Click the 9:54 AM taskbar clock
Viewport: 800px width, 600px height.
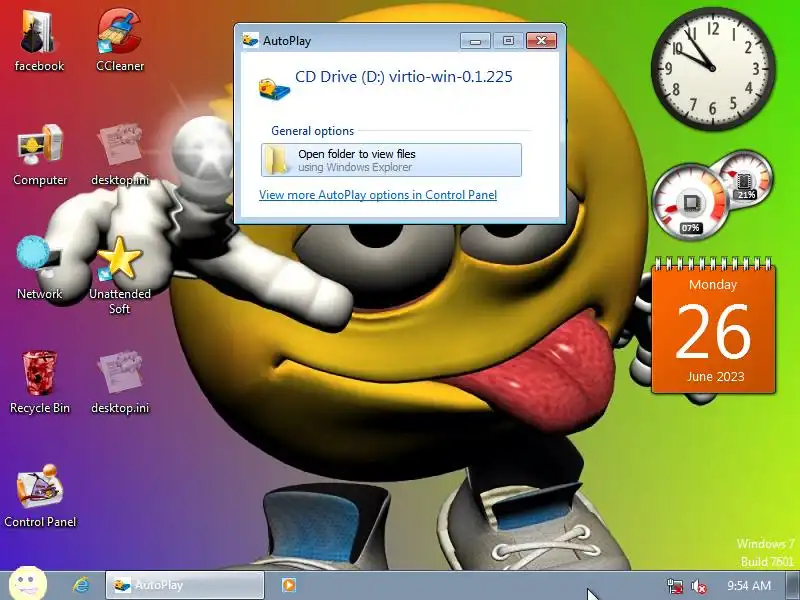pyautogui.click(x=748, y=585)
